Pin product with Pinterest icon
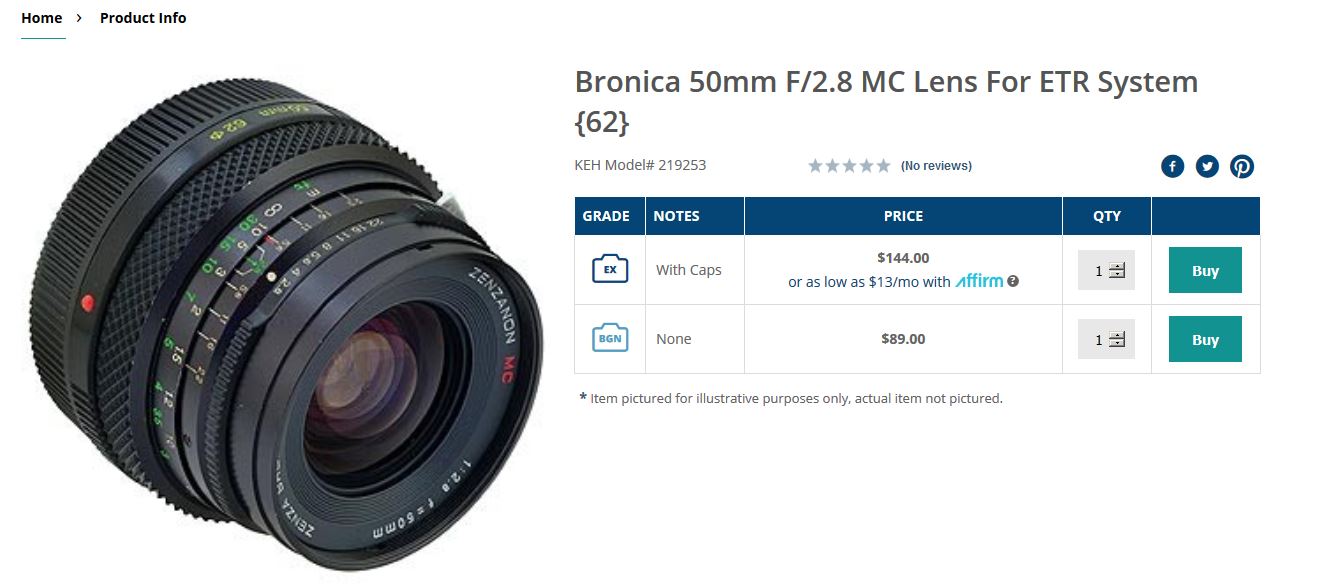 1242,167
